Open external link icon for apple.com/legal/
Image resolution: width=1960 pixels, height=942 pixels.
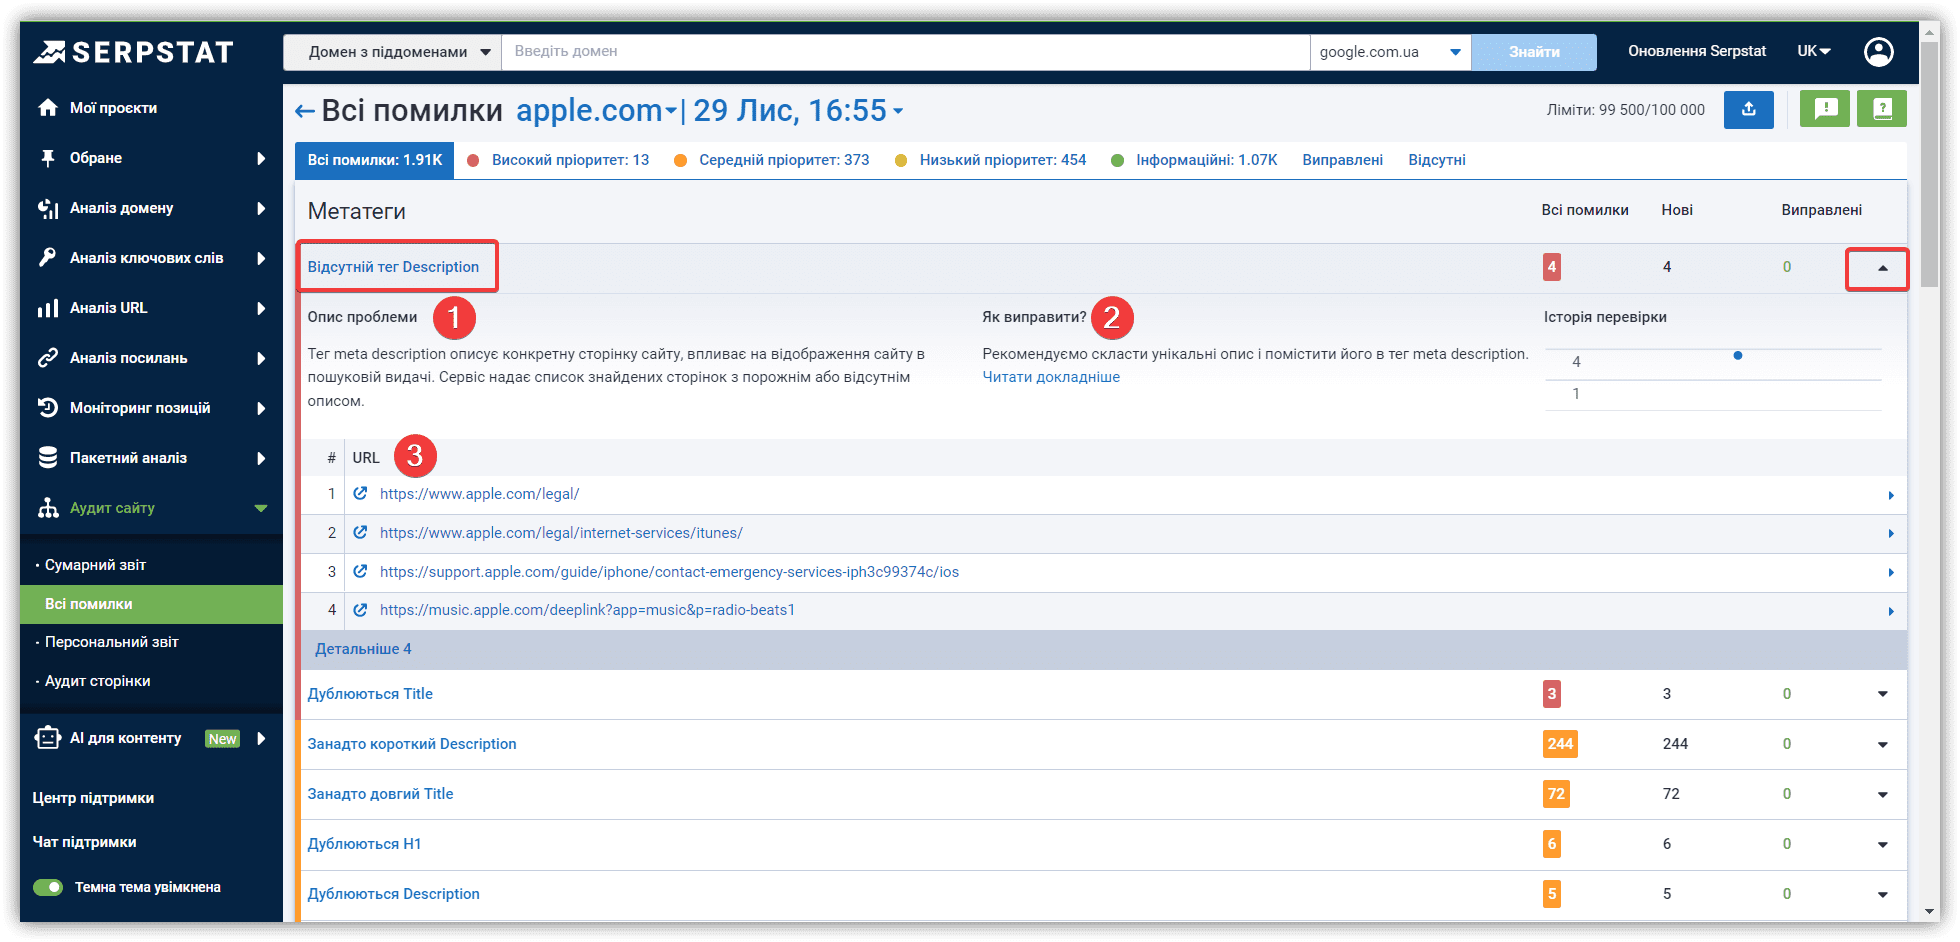coord(360,494)
